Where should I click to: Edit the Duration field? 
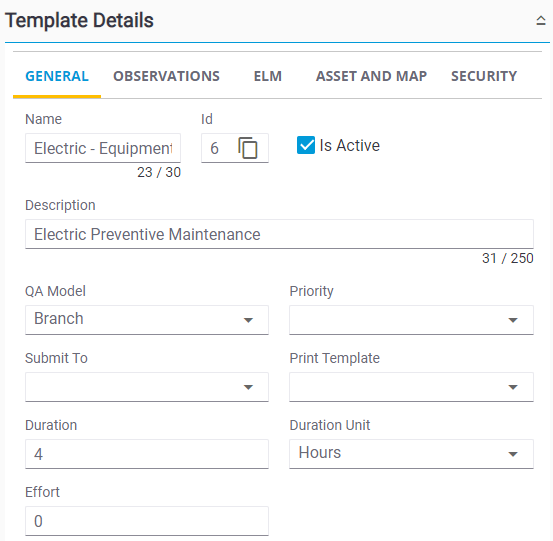pyautogui.click(x=147, y=454)
